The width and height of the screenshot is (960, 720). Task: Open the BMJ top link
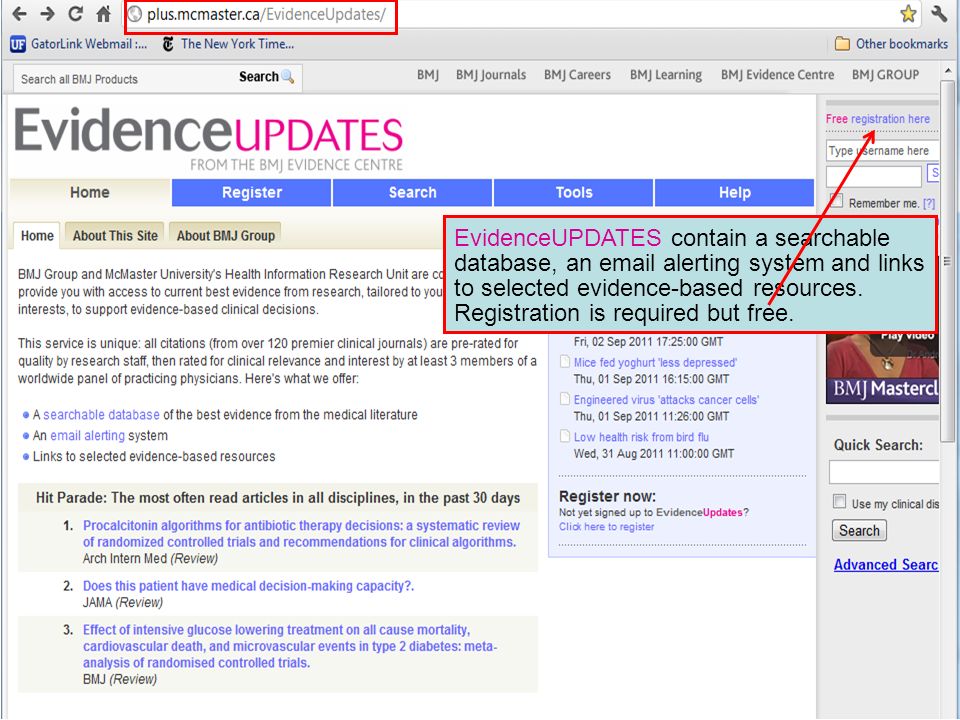428,75
